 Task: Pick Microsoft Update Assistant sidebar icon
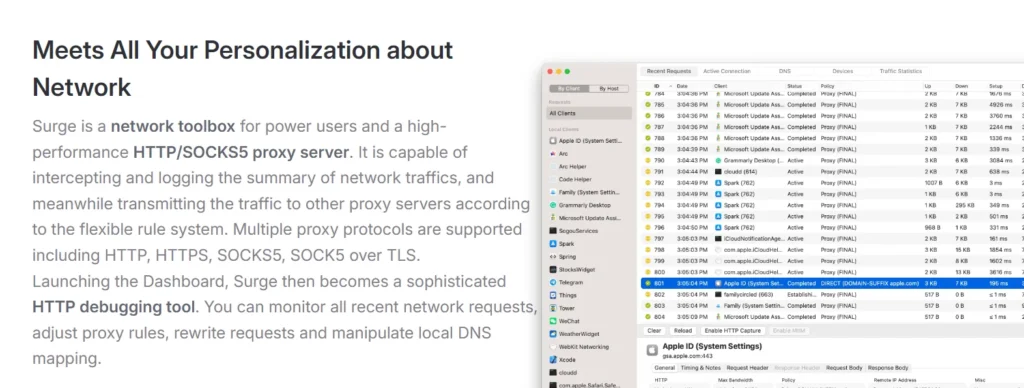click(553, 218)
